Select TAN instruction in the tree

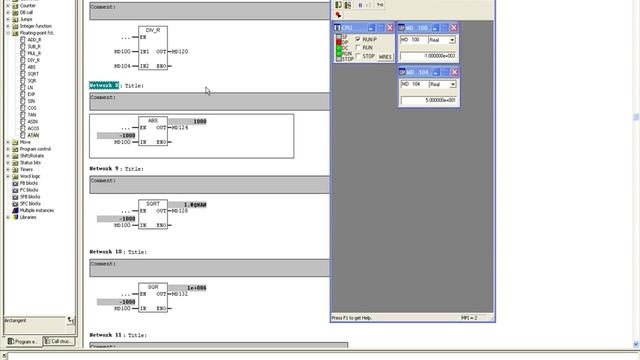pyautogui.click(x=32, y=115)
